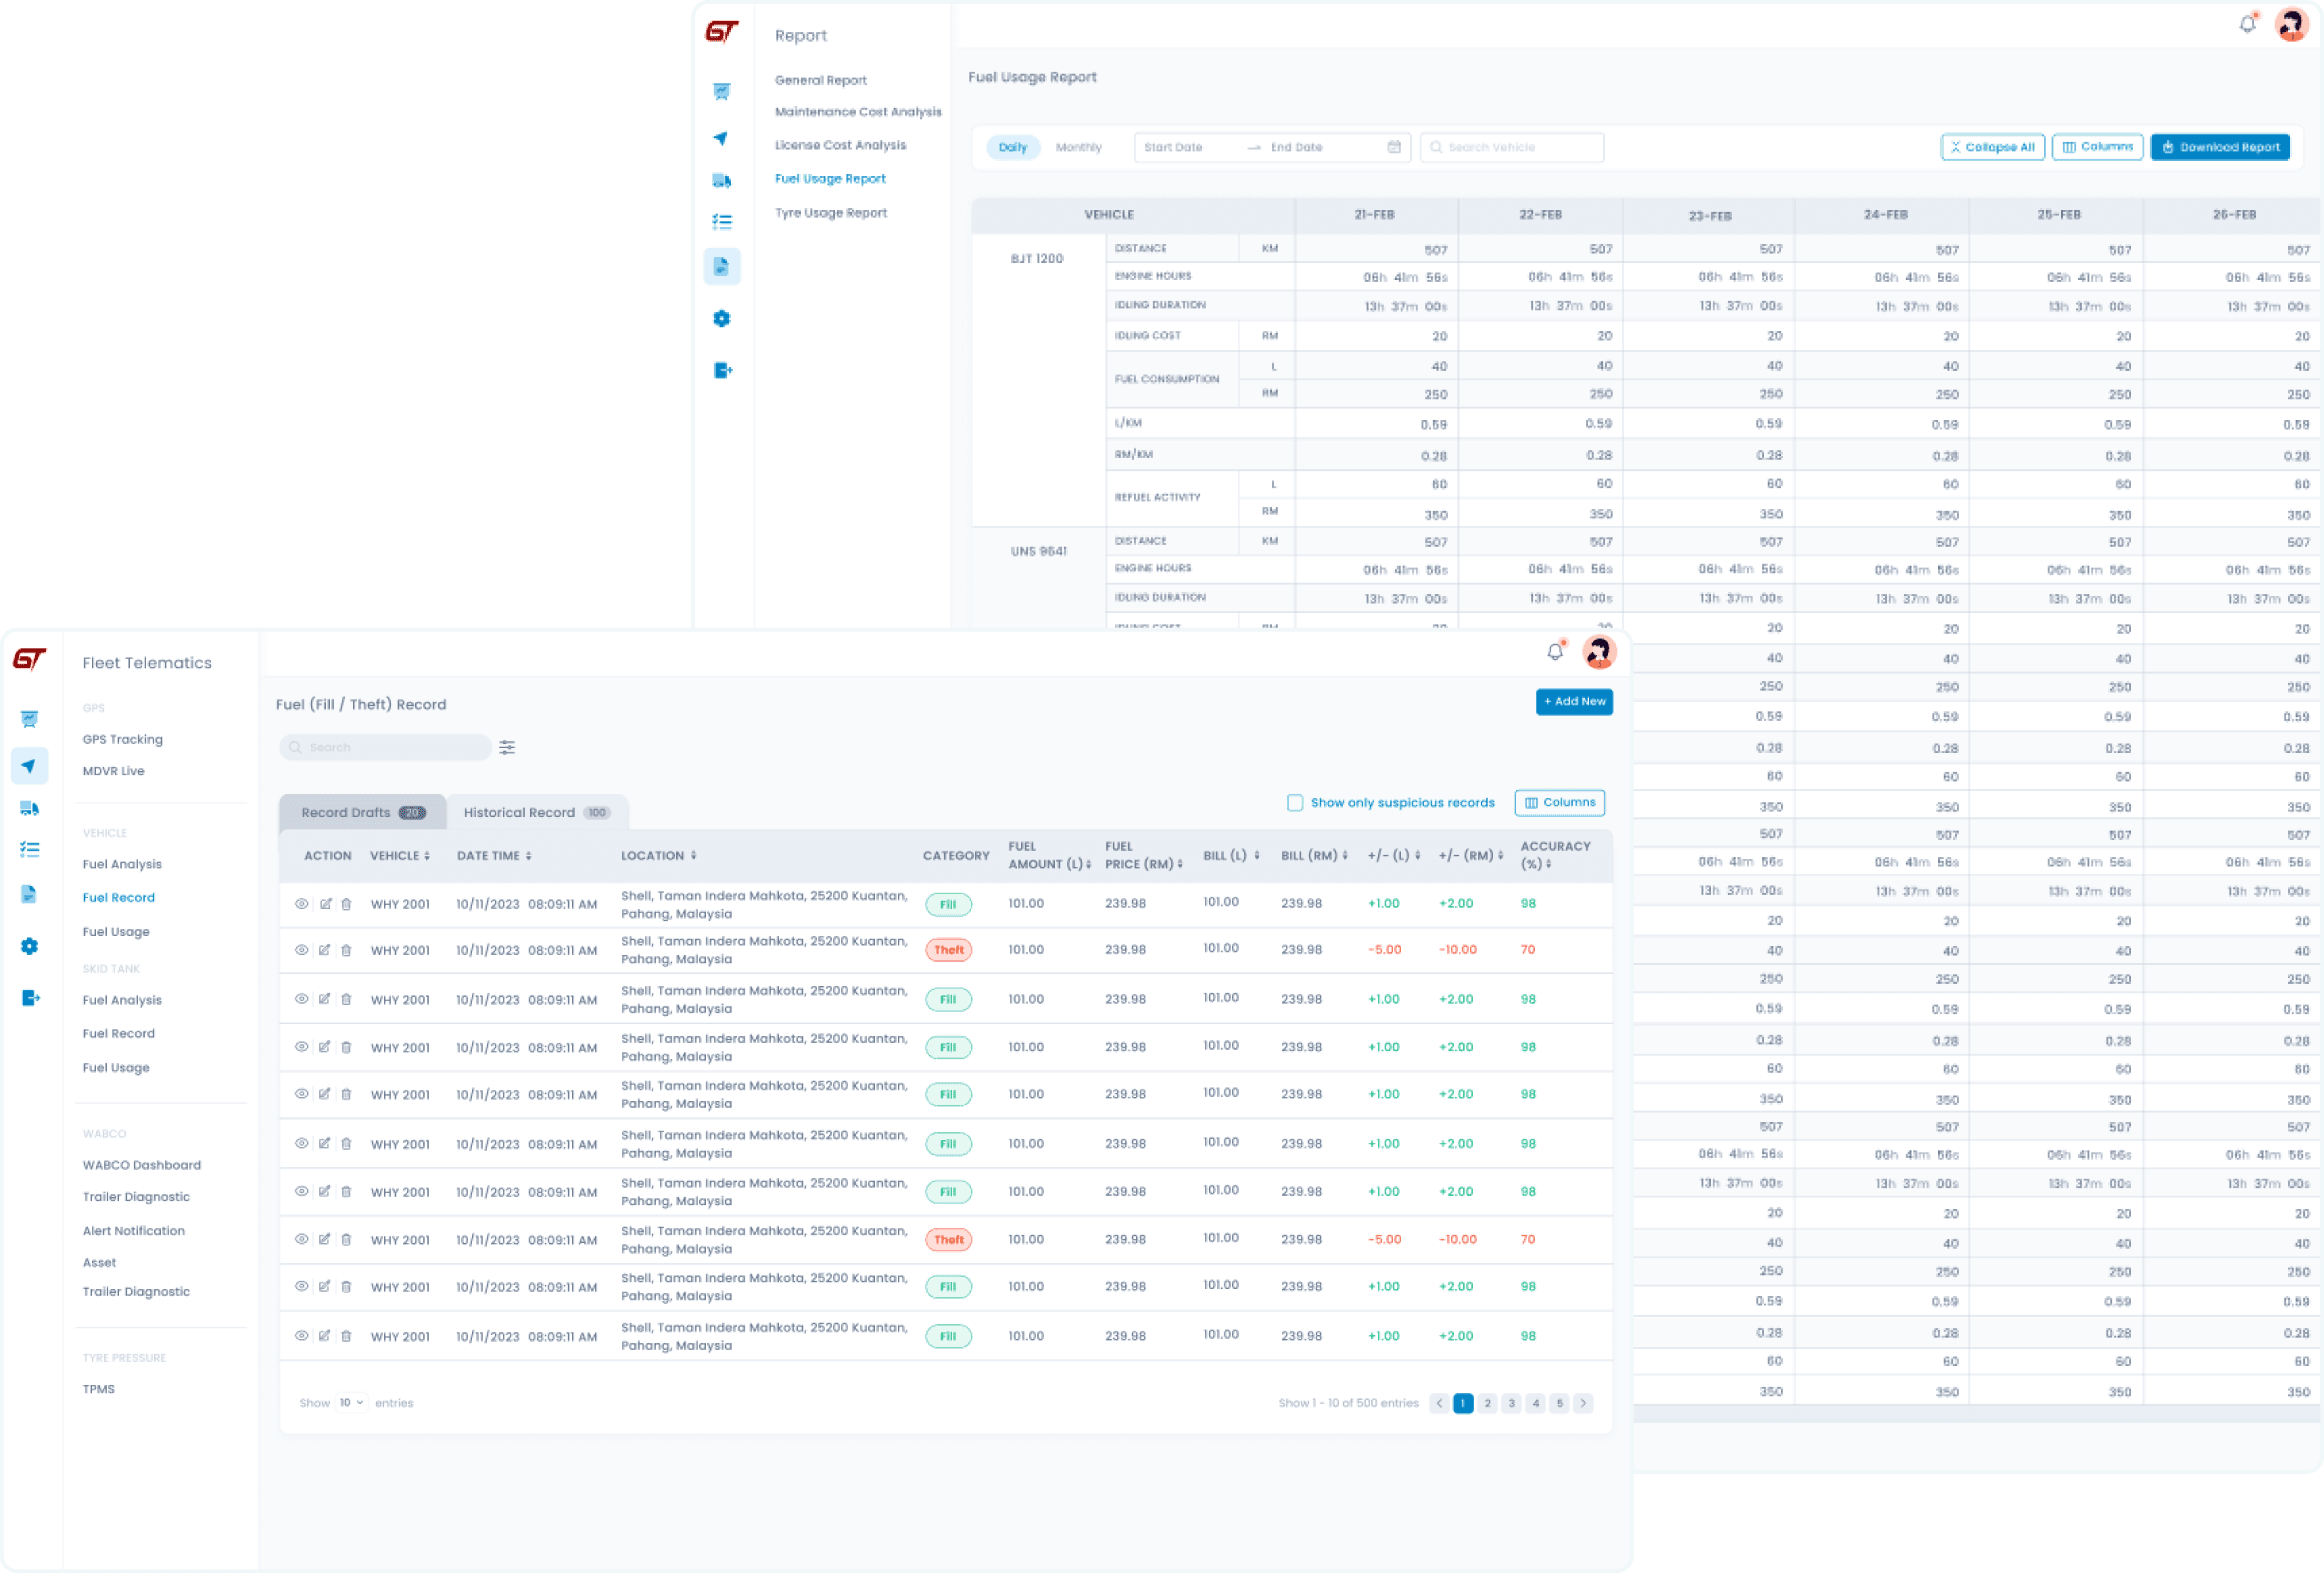Click the edit pencil icon in first row
Screen dimensions: 2324x1573
[325, 904]
